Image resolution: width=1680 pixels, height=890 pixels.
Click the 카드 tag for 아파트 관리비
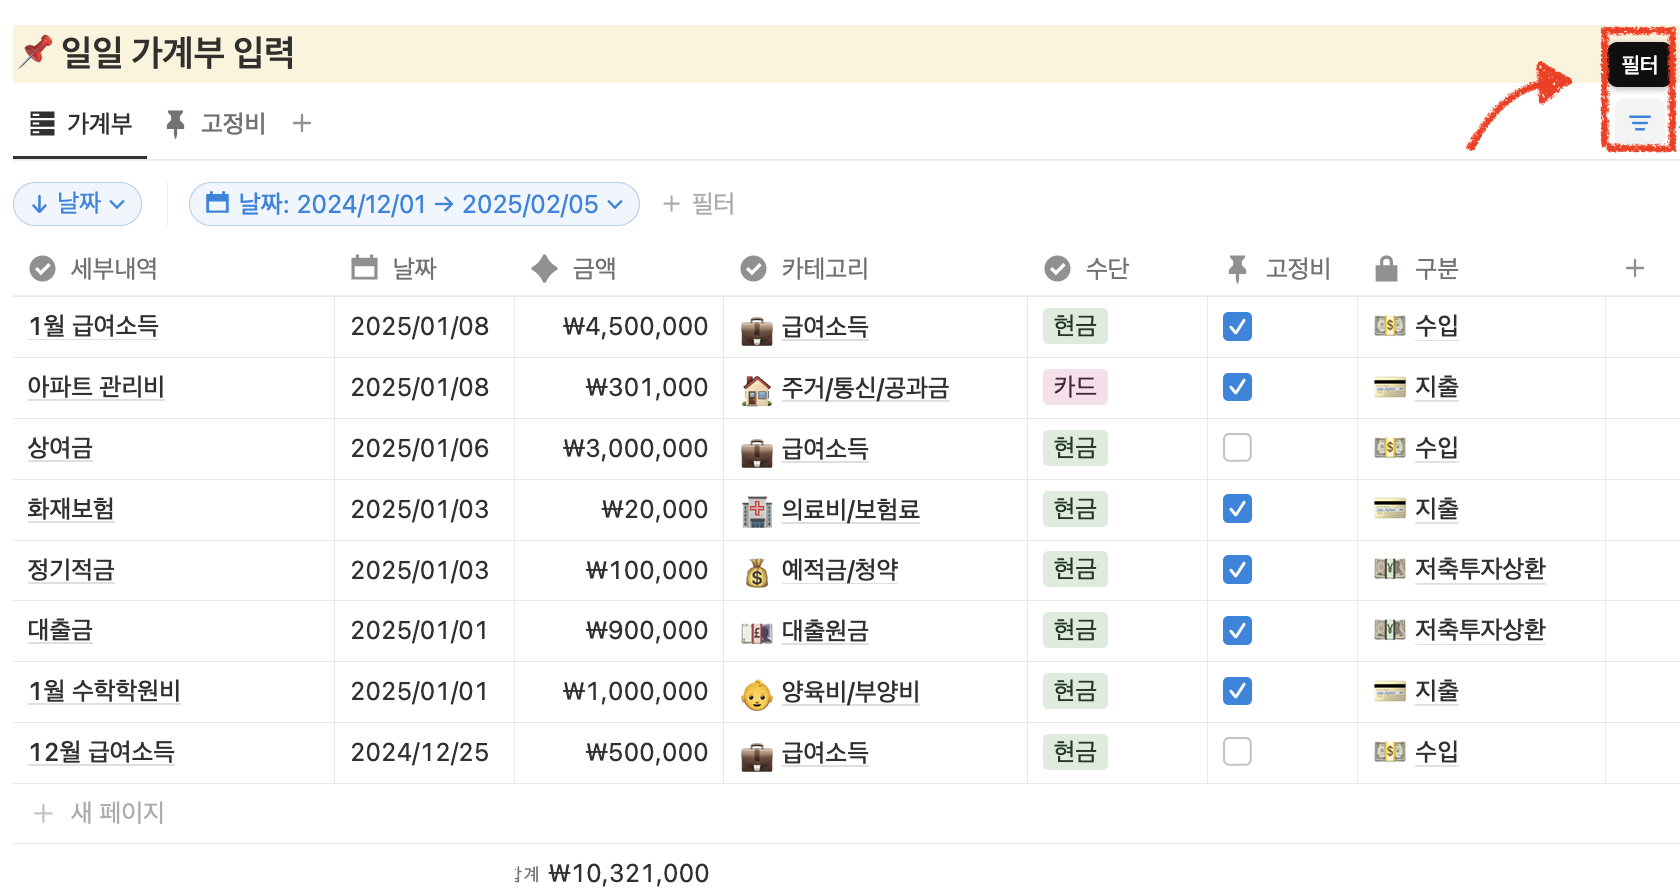point(1075,387)
